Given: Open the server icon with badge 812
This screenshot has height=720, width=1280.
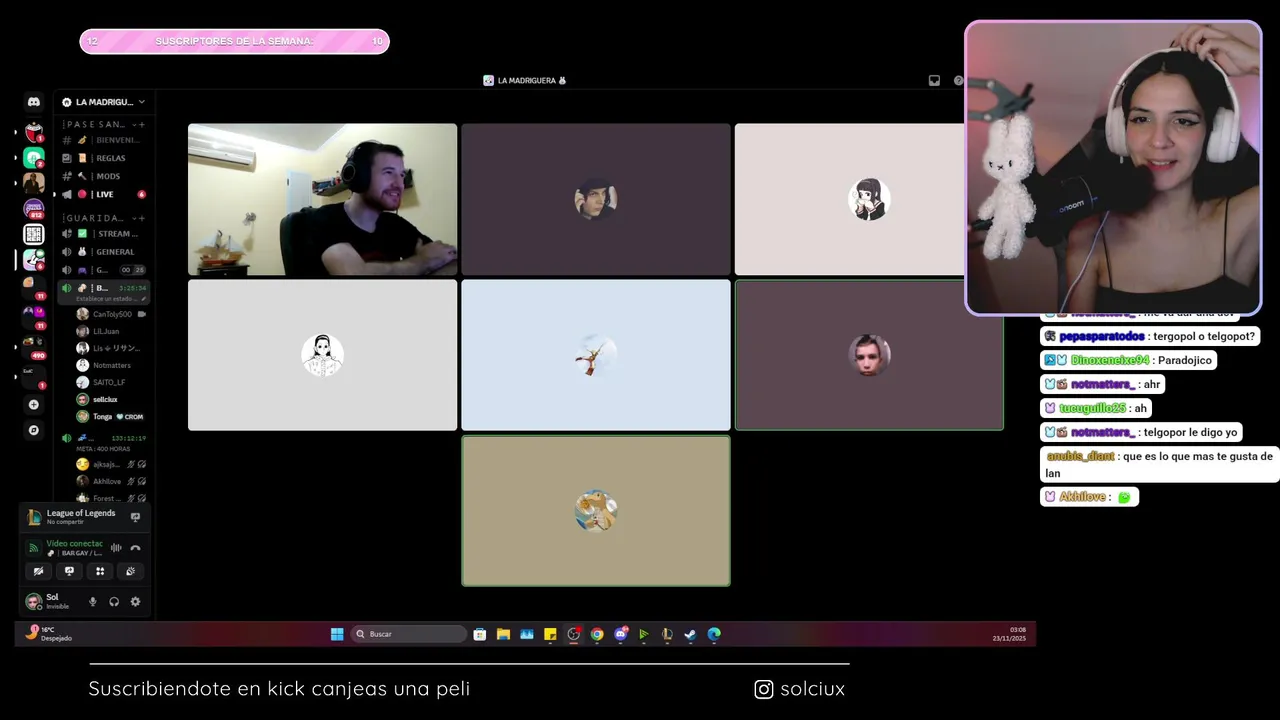Looking at the screenshot, I should tap(33, 209).
